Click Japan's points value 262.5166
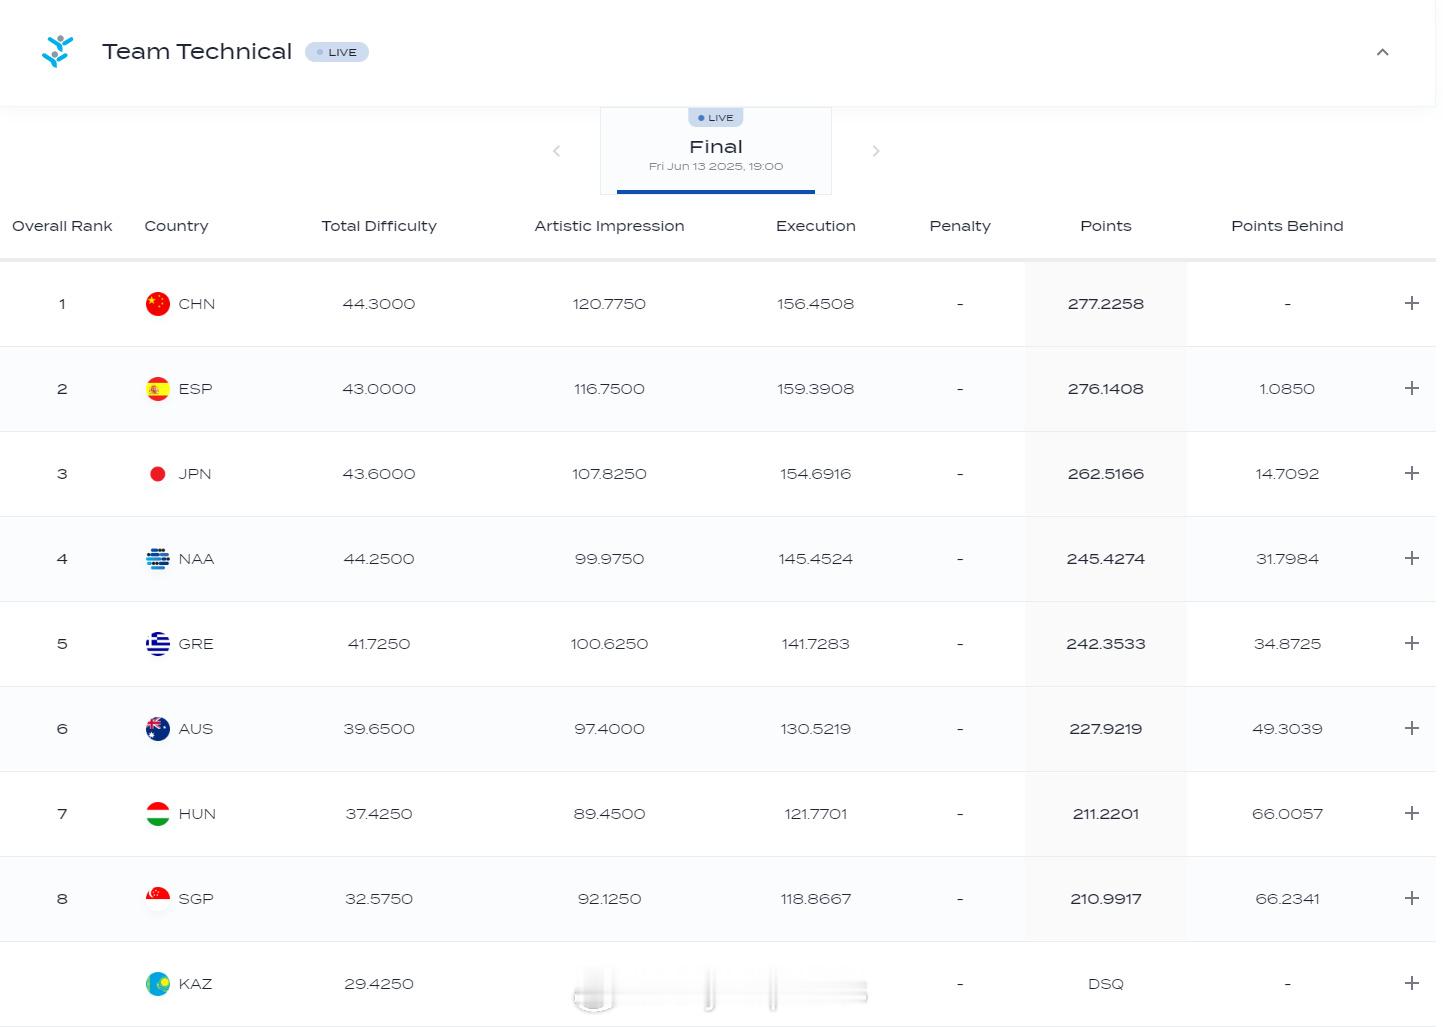 pyautogui.click(x=1106, y=474)
